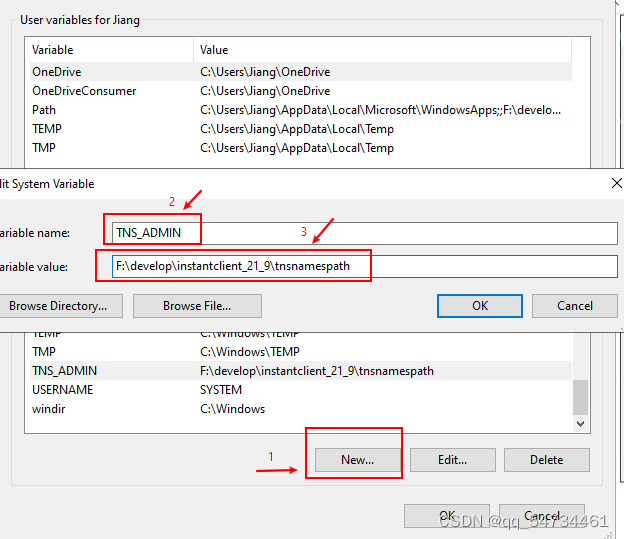
Task: Click the C:\Windows\TEMP value of TMP system variable
Action: click(x=250, y=352)
